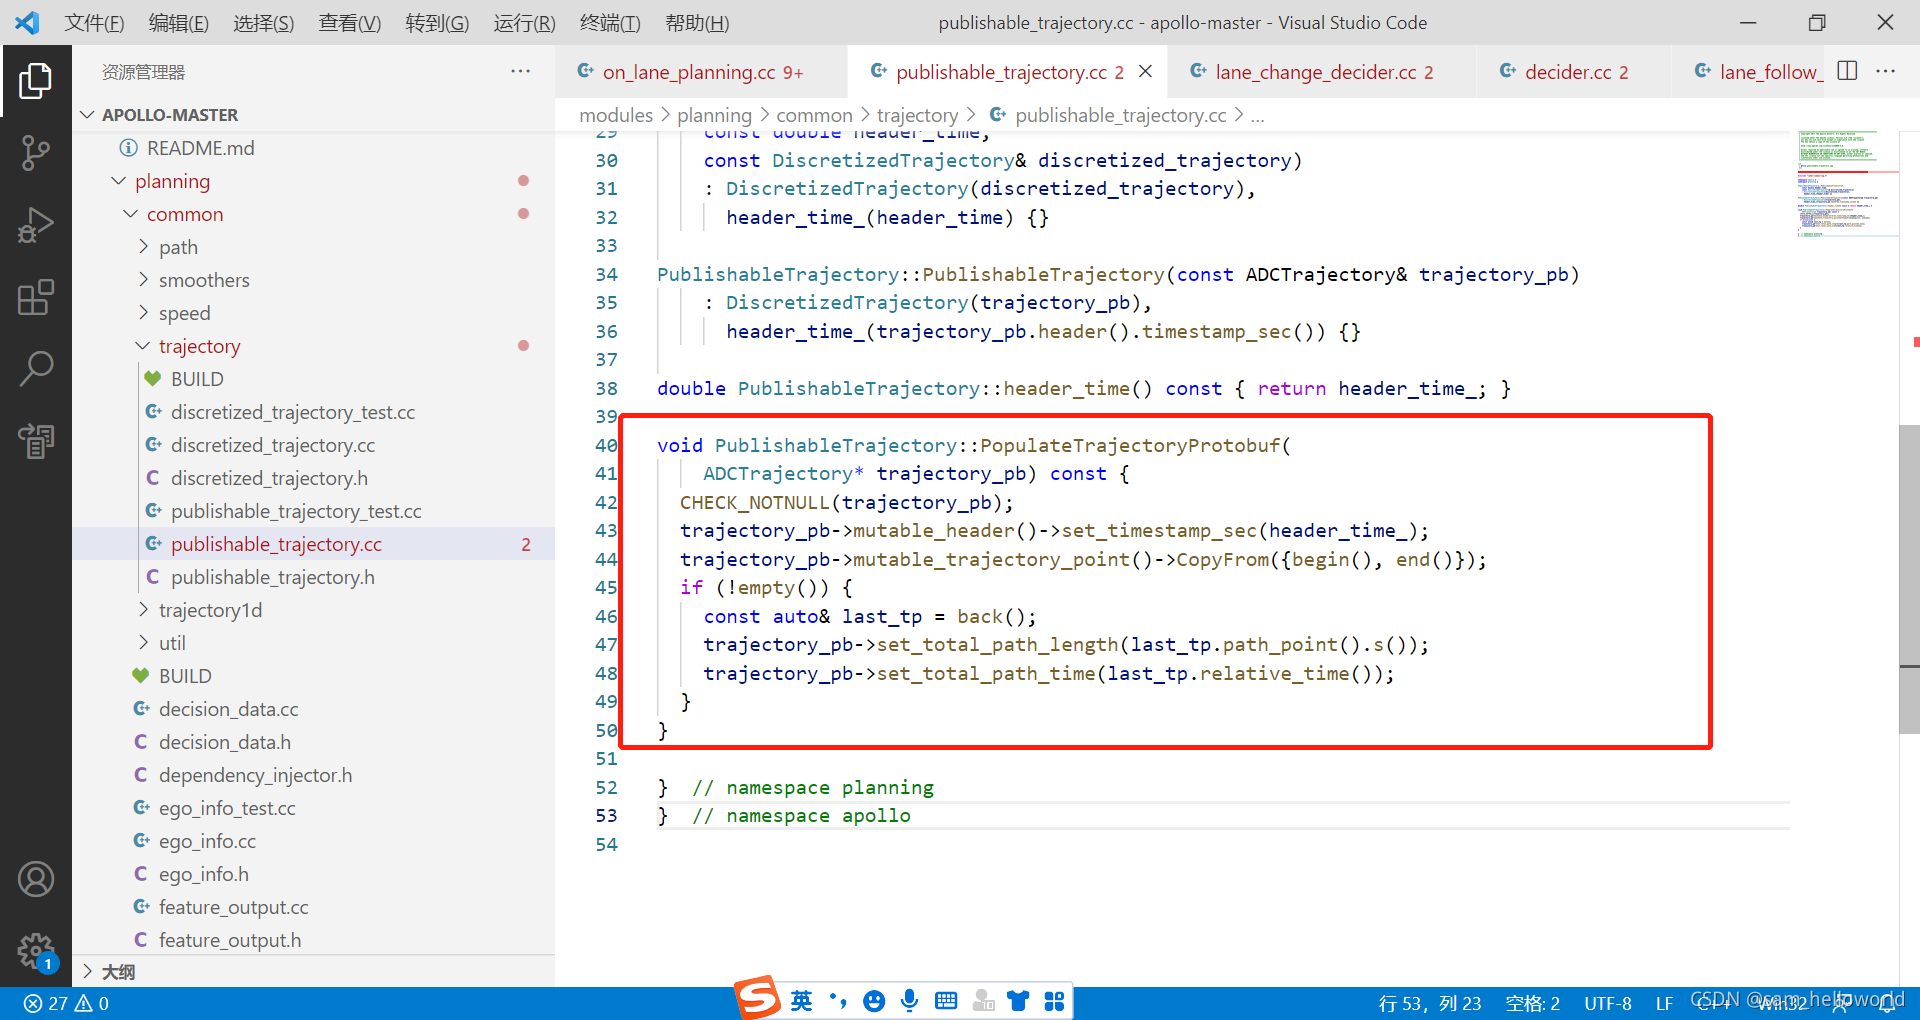The width and height of the screenshot is (1920, 1020).
Task: Open the Explorer view in activity bar
Action: pos(35,81)
